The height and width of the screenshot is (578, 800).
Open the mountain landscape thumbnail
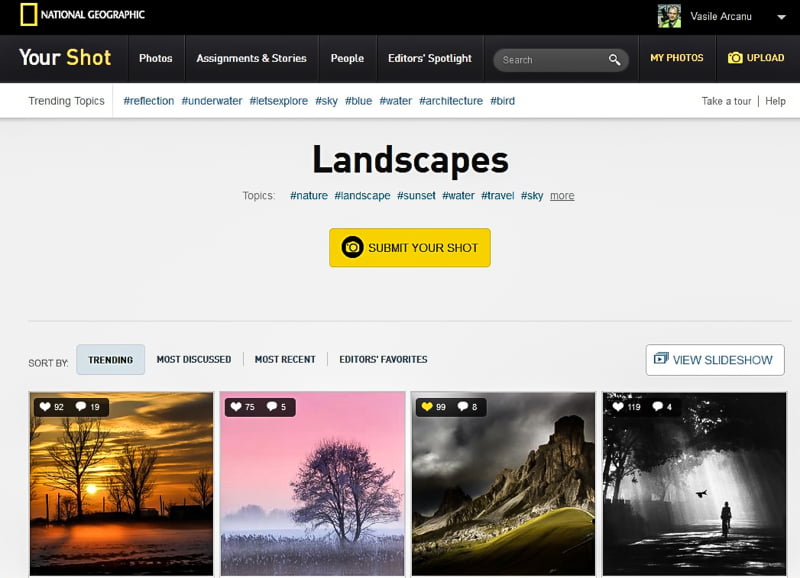(x=502, y=490)
